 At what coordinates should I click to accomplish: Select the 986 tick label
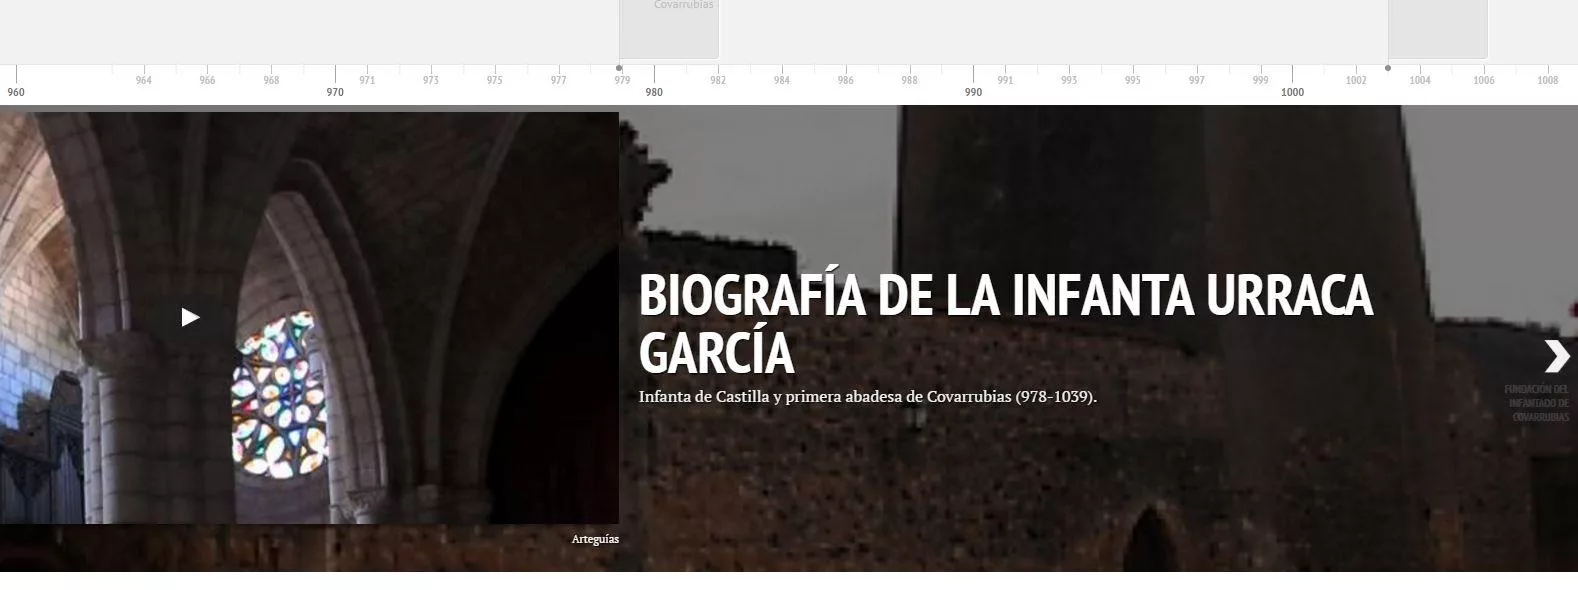(845, 81)
